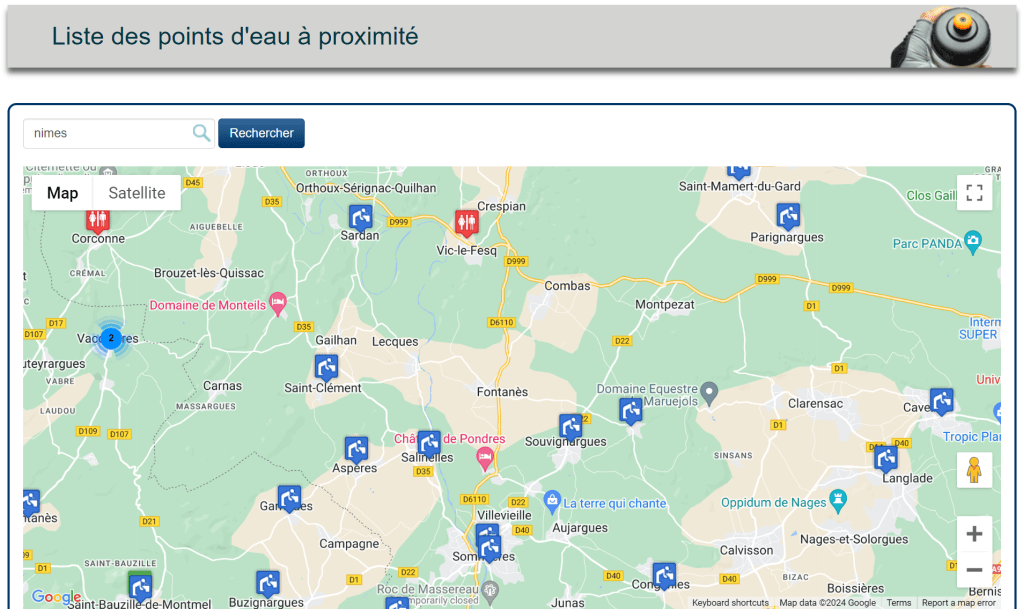Toggle fullscreen map view
This screenshot has height=609, width=1023.
click(974, 193)
